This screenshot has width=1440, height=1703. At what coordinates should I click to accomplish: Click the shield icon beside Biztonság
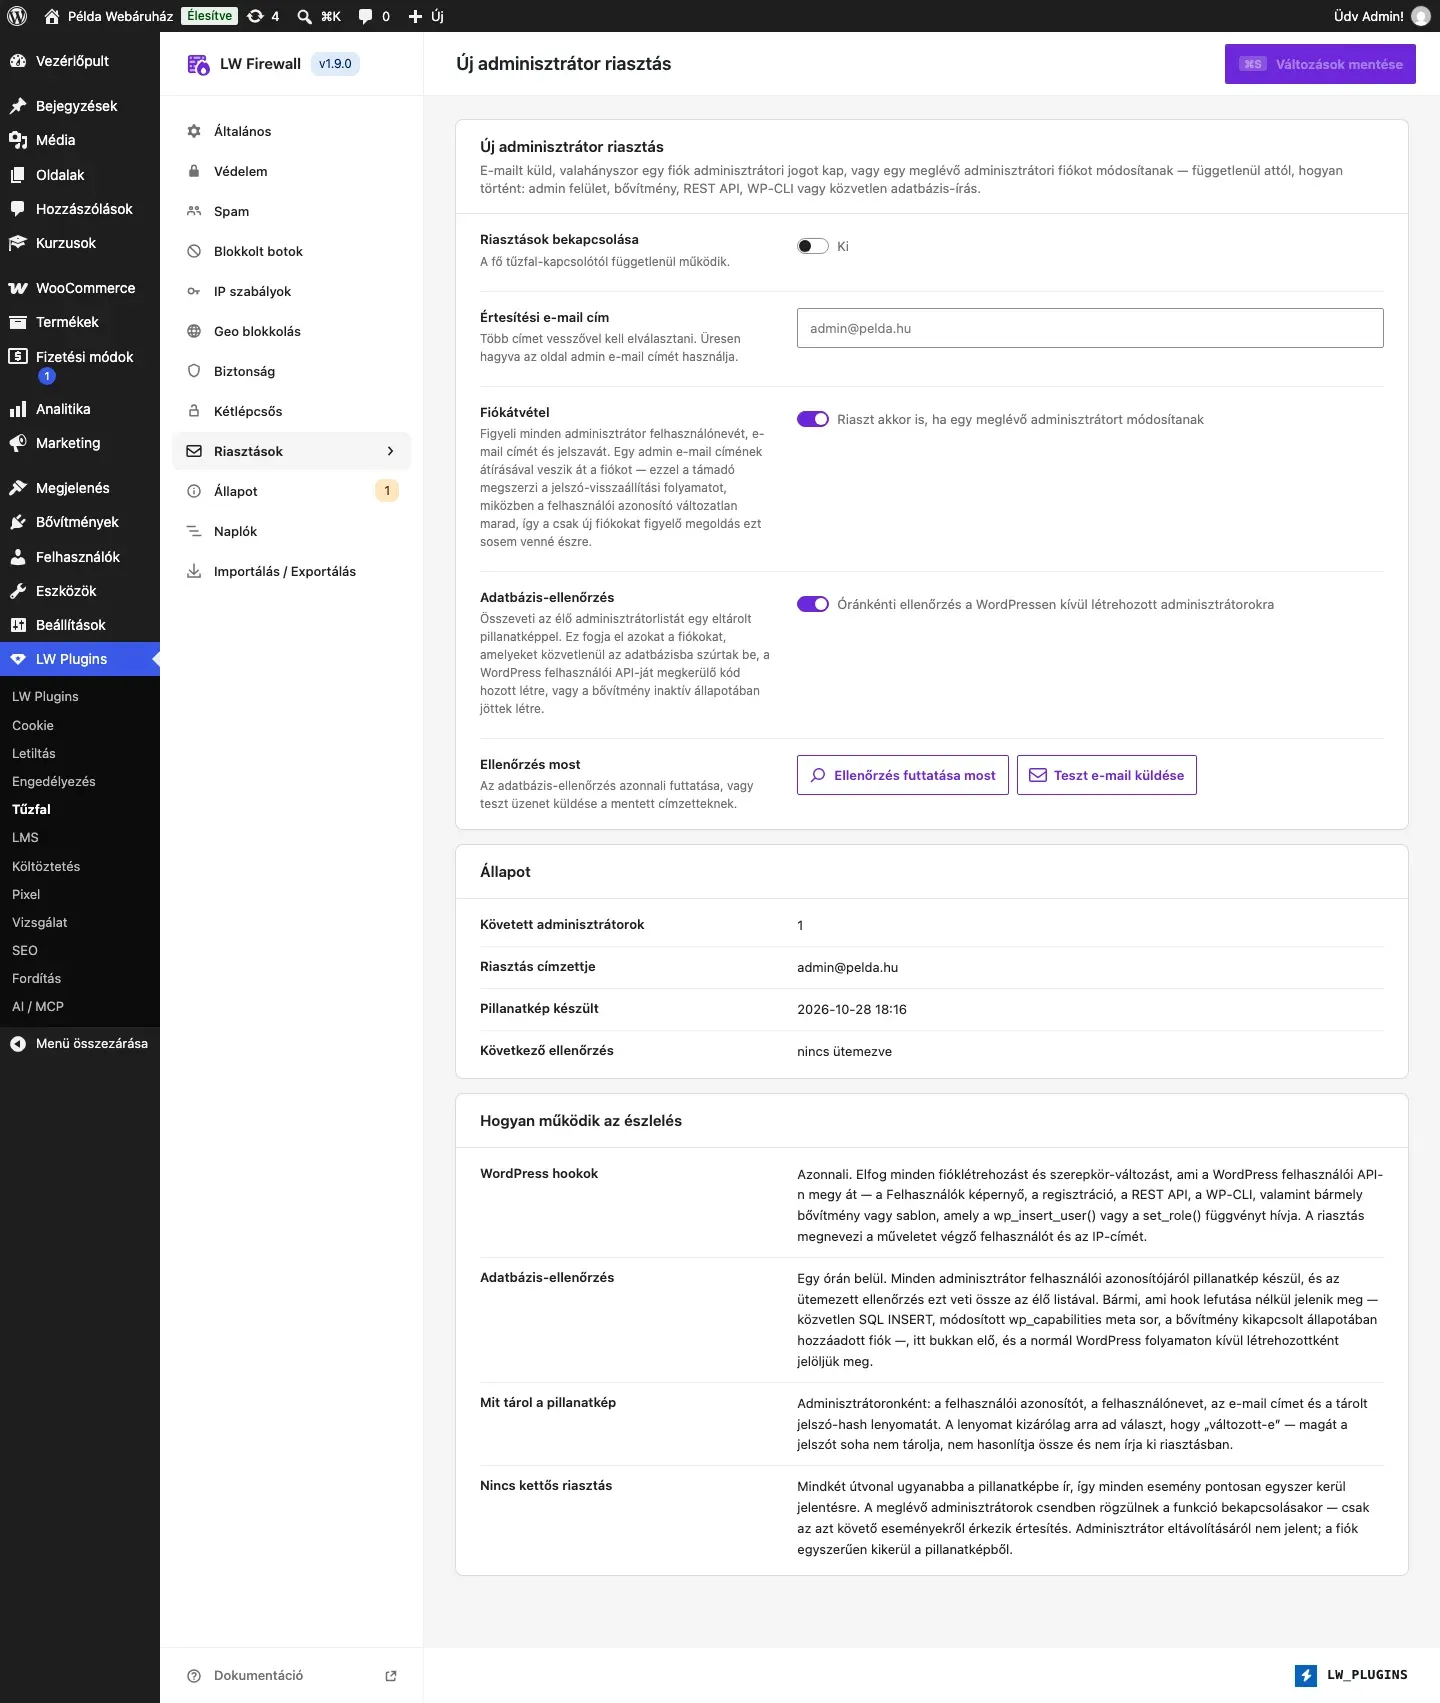point(194,371)
